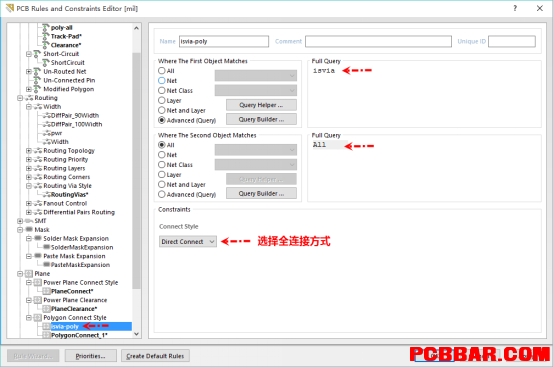Select Advanced (Query) for second object

point(162,194)
